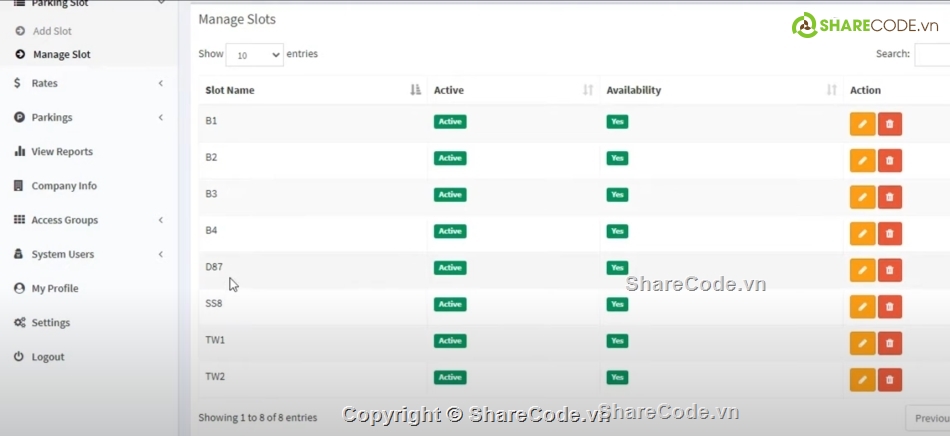Screen dimensions: 950x436
Task: Click the user icon beside System Users
Action: 19,254
